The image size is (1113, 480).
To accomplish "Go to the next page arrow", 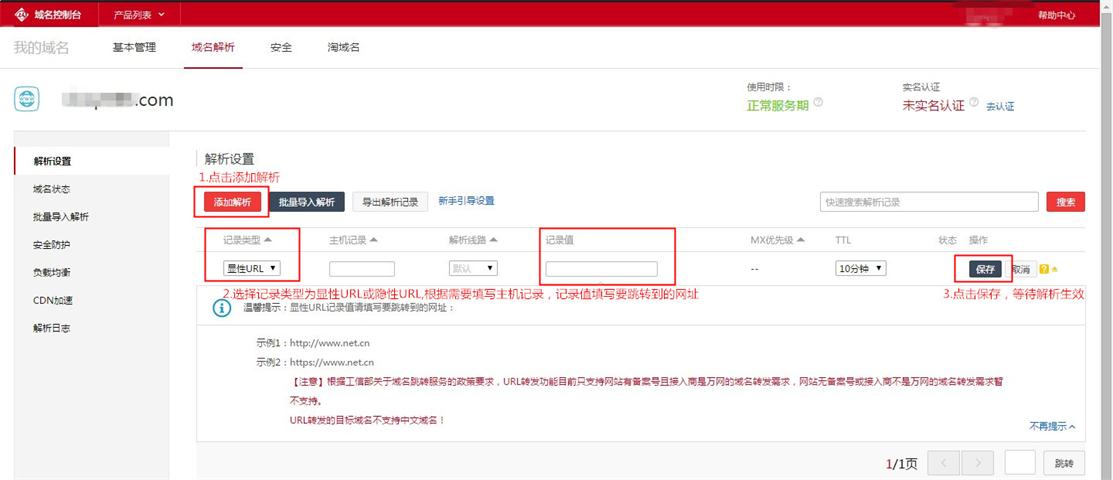I will point(977,463).
